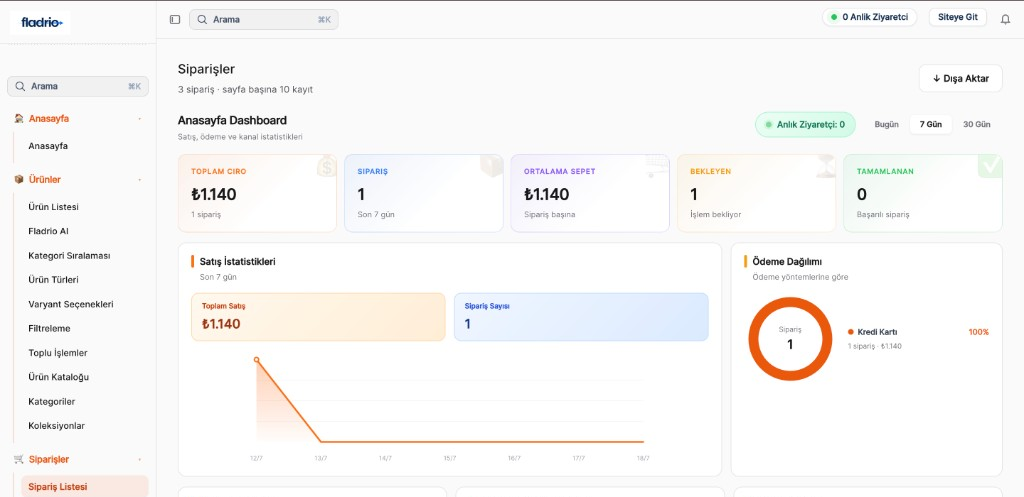
Task: Select the 30 Gün time range
Action: [x=976, y=124]
